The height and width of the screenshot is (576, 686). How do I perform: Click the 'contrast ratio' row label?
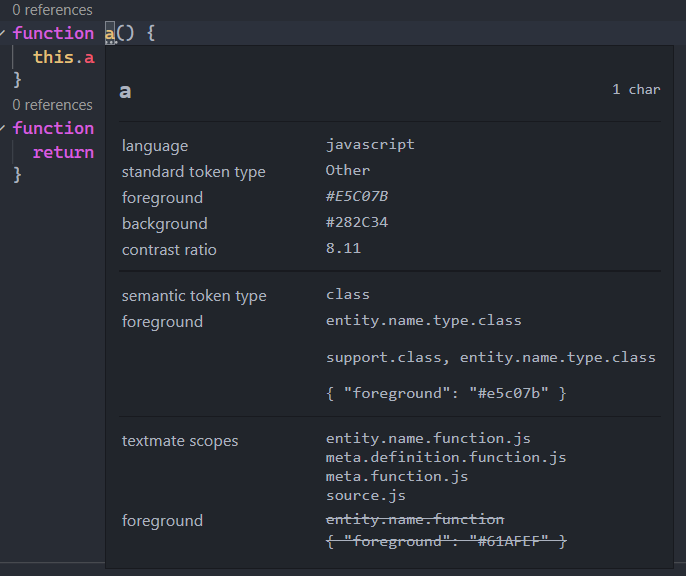[x=169, y=250]
